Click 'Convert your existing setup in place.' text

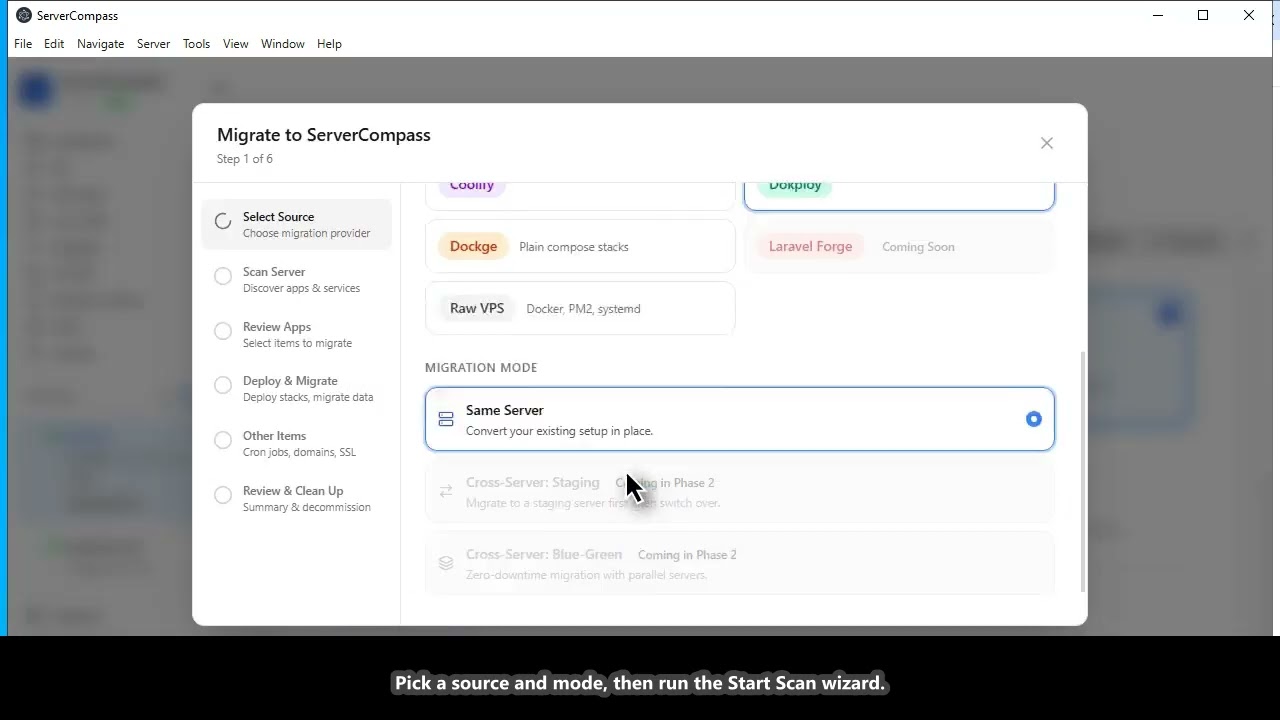tap(559, 431)
